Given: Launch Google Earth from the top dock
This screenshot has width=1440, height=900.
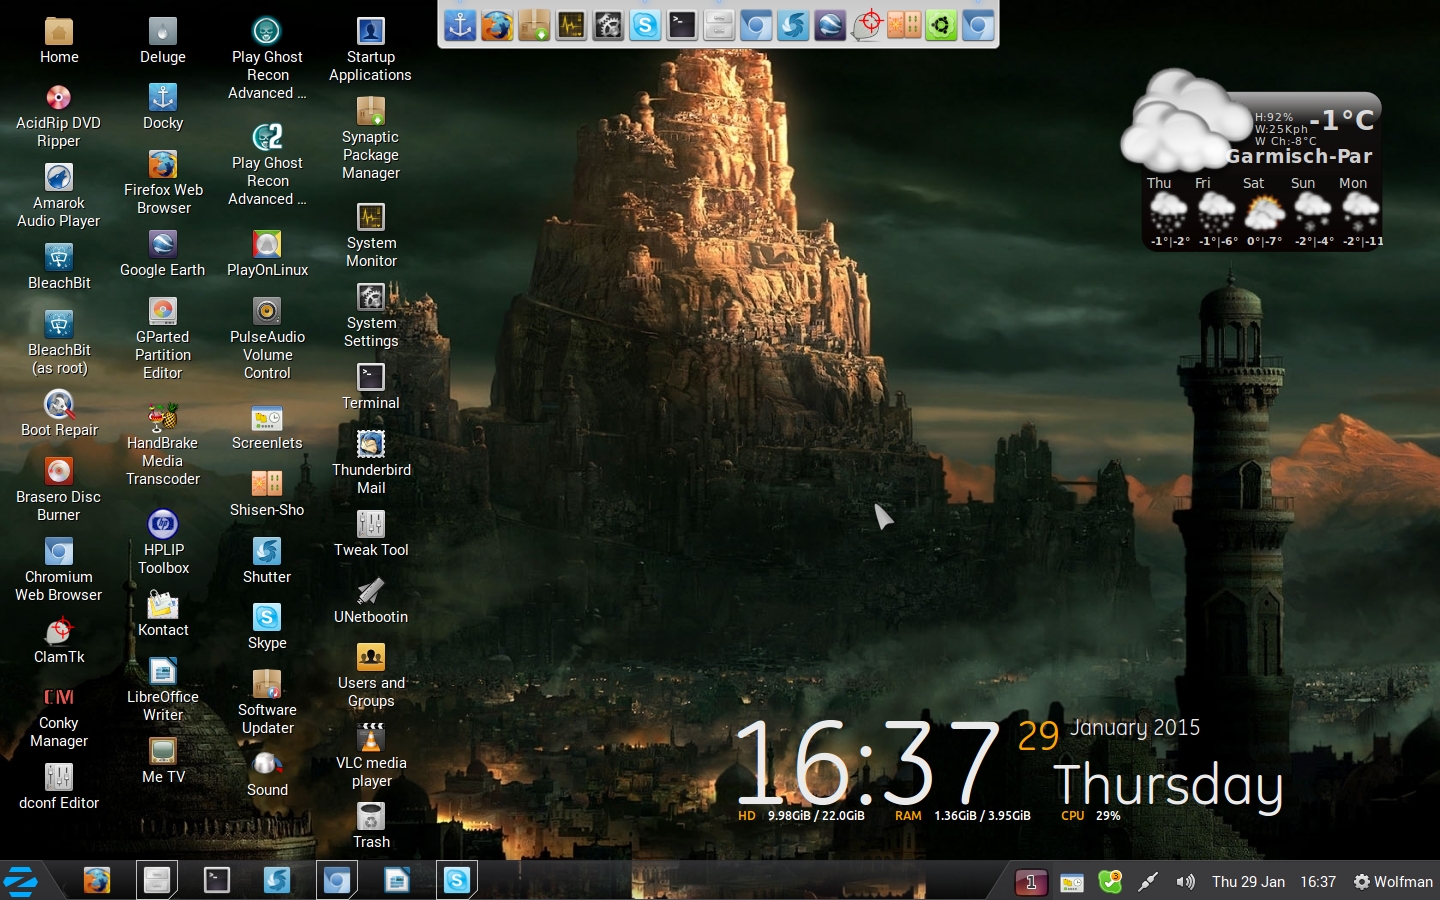Looking at the screenshot, I should tap(829, 24).
